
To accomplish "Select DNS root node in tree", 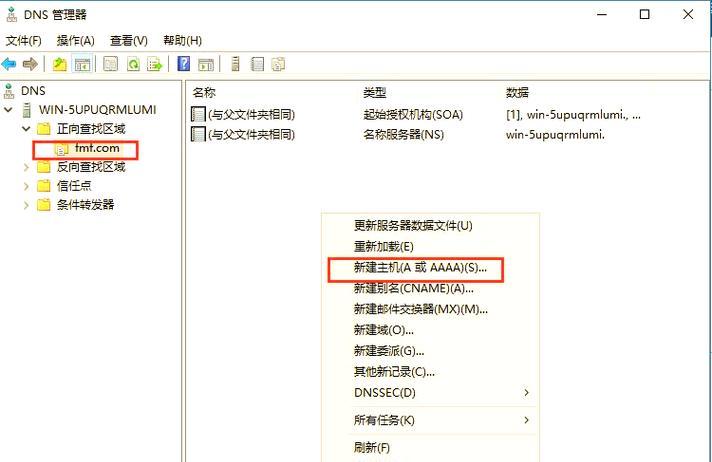I will point(33,91).
